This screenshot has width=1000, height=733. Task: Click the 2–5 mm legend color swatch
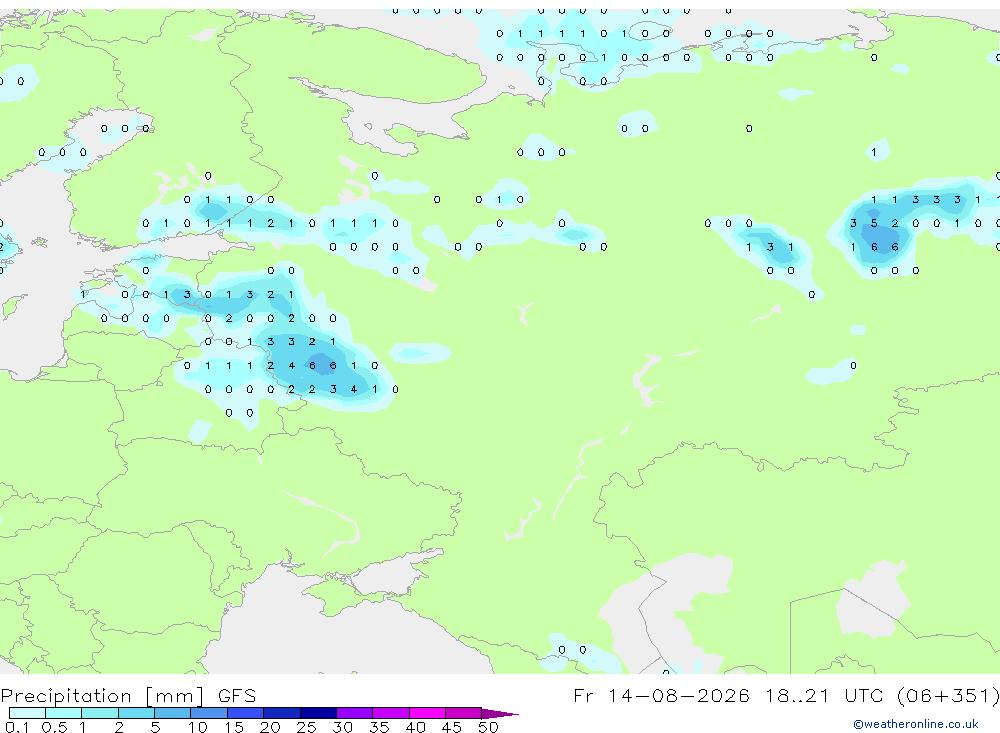(136, 713)
